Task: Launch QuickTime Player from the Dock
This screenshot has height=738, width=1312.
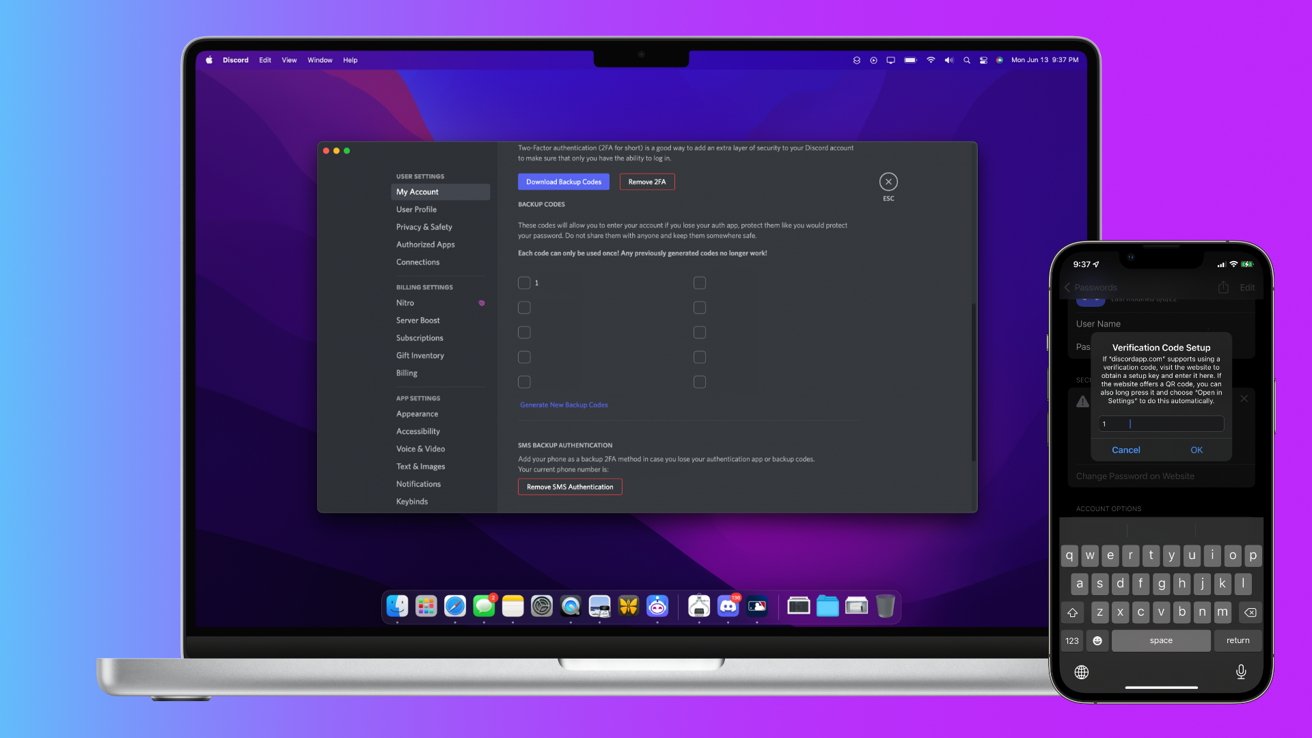Action: [x=571, y=606]
